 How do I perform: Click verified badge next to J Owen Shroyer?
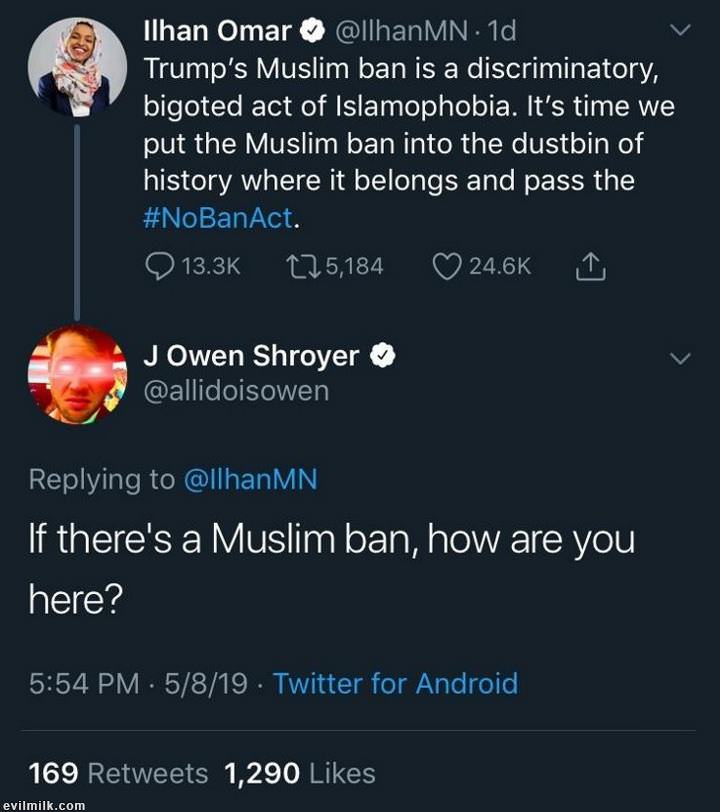[384, 356]
